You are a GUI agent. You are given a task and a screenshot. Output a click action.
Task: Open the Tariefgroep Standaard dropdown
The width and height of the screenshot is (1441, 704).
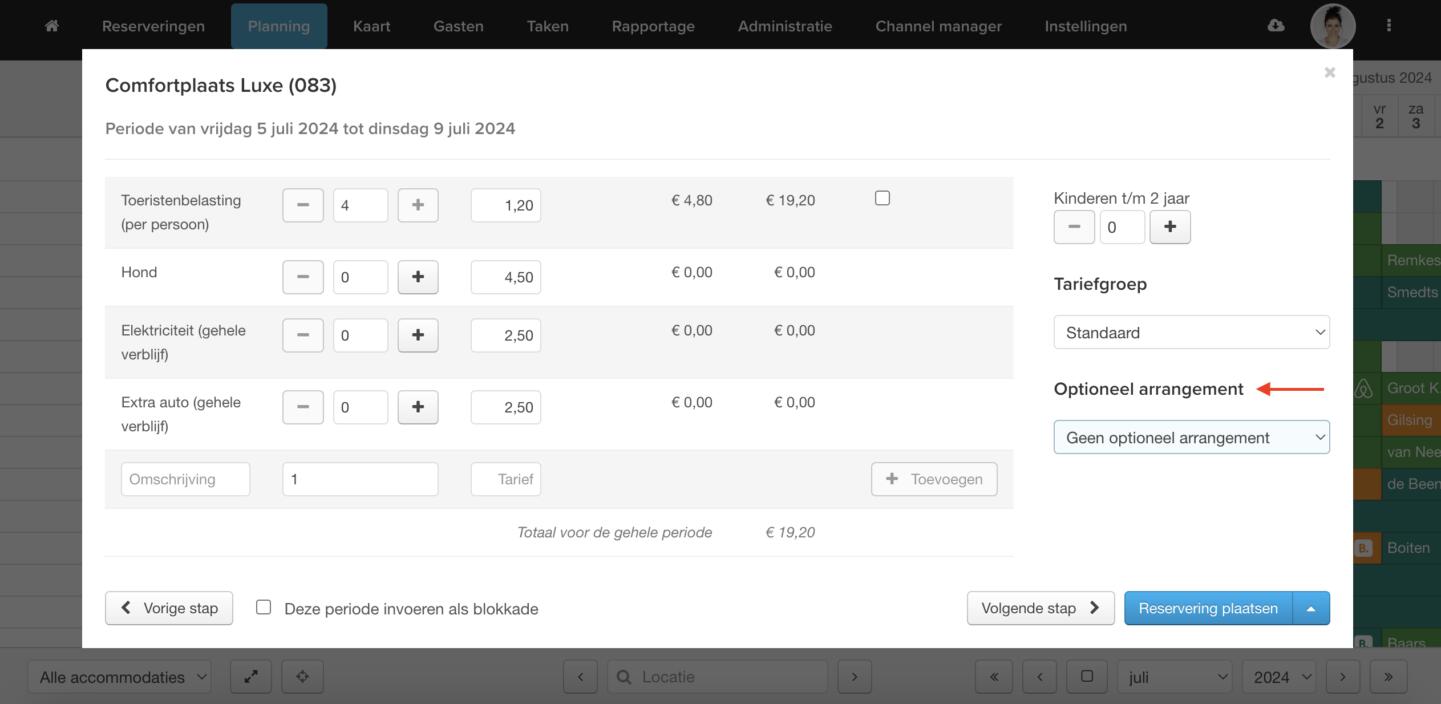[1191, 333]
